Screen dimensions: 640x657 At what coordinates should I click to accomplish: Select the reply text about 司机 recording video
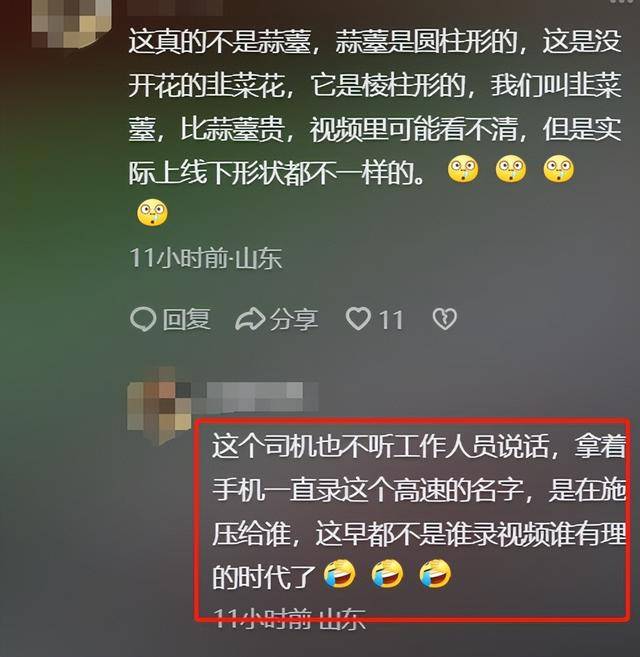(419, 511)
